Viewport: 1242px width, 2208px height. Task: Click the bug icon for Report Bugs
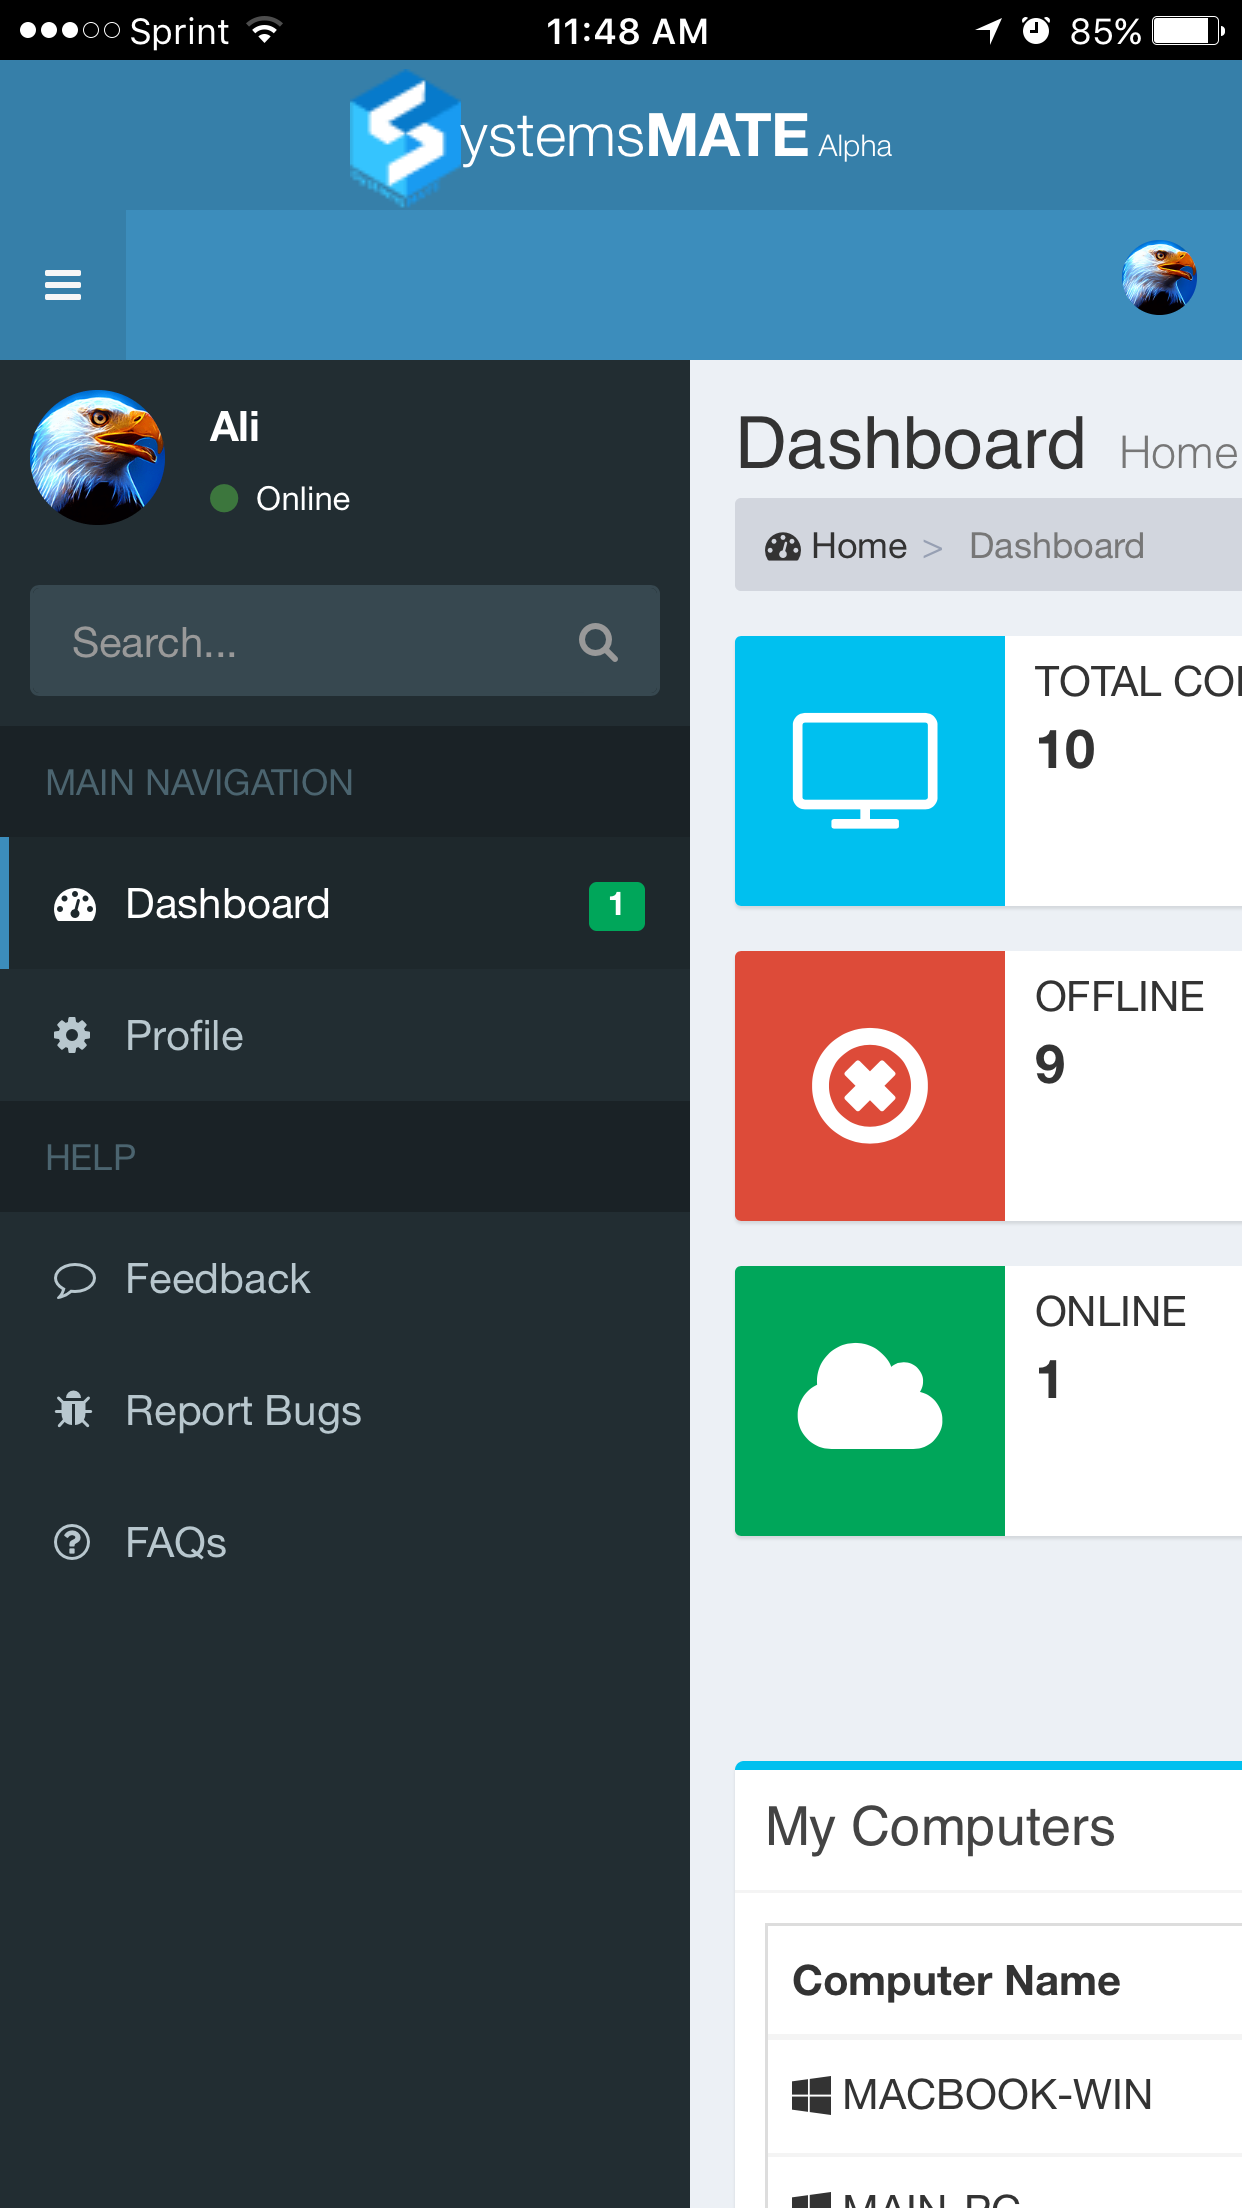click(73, 1410)
